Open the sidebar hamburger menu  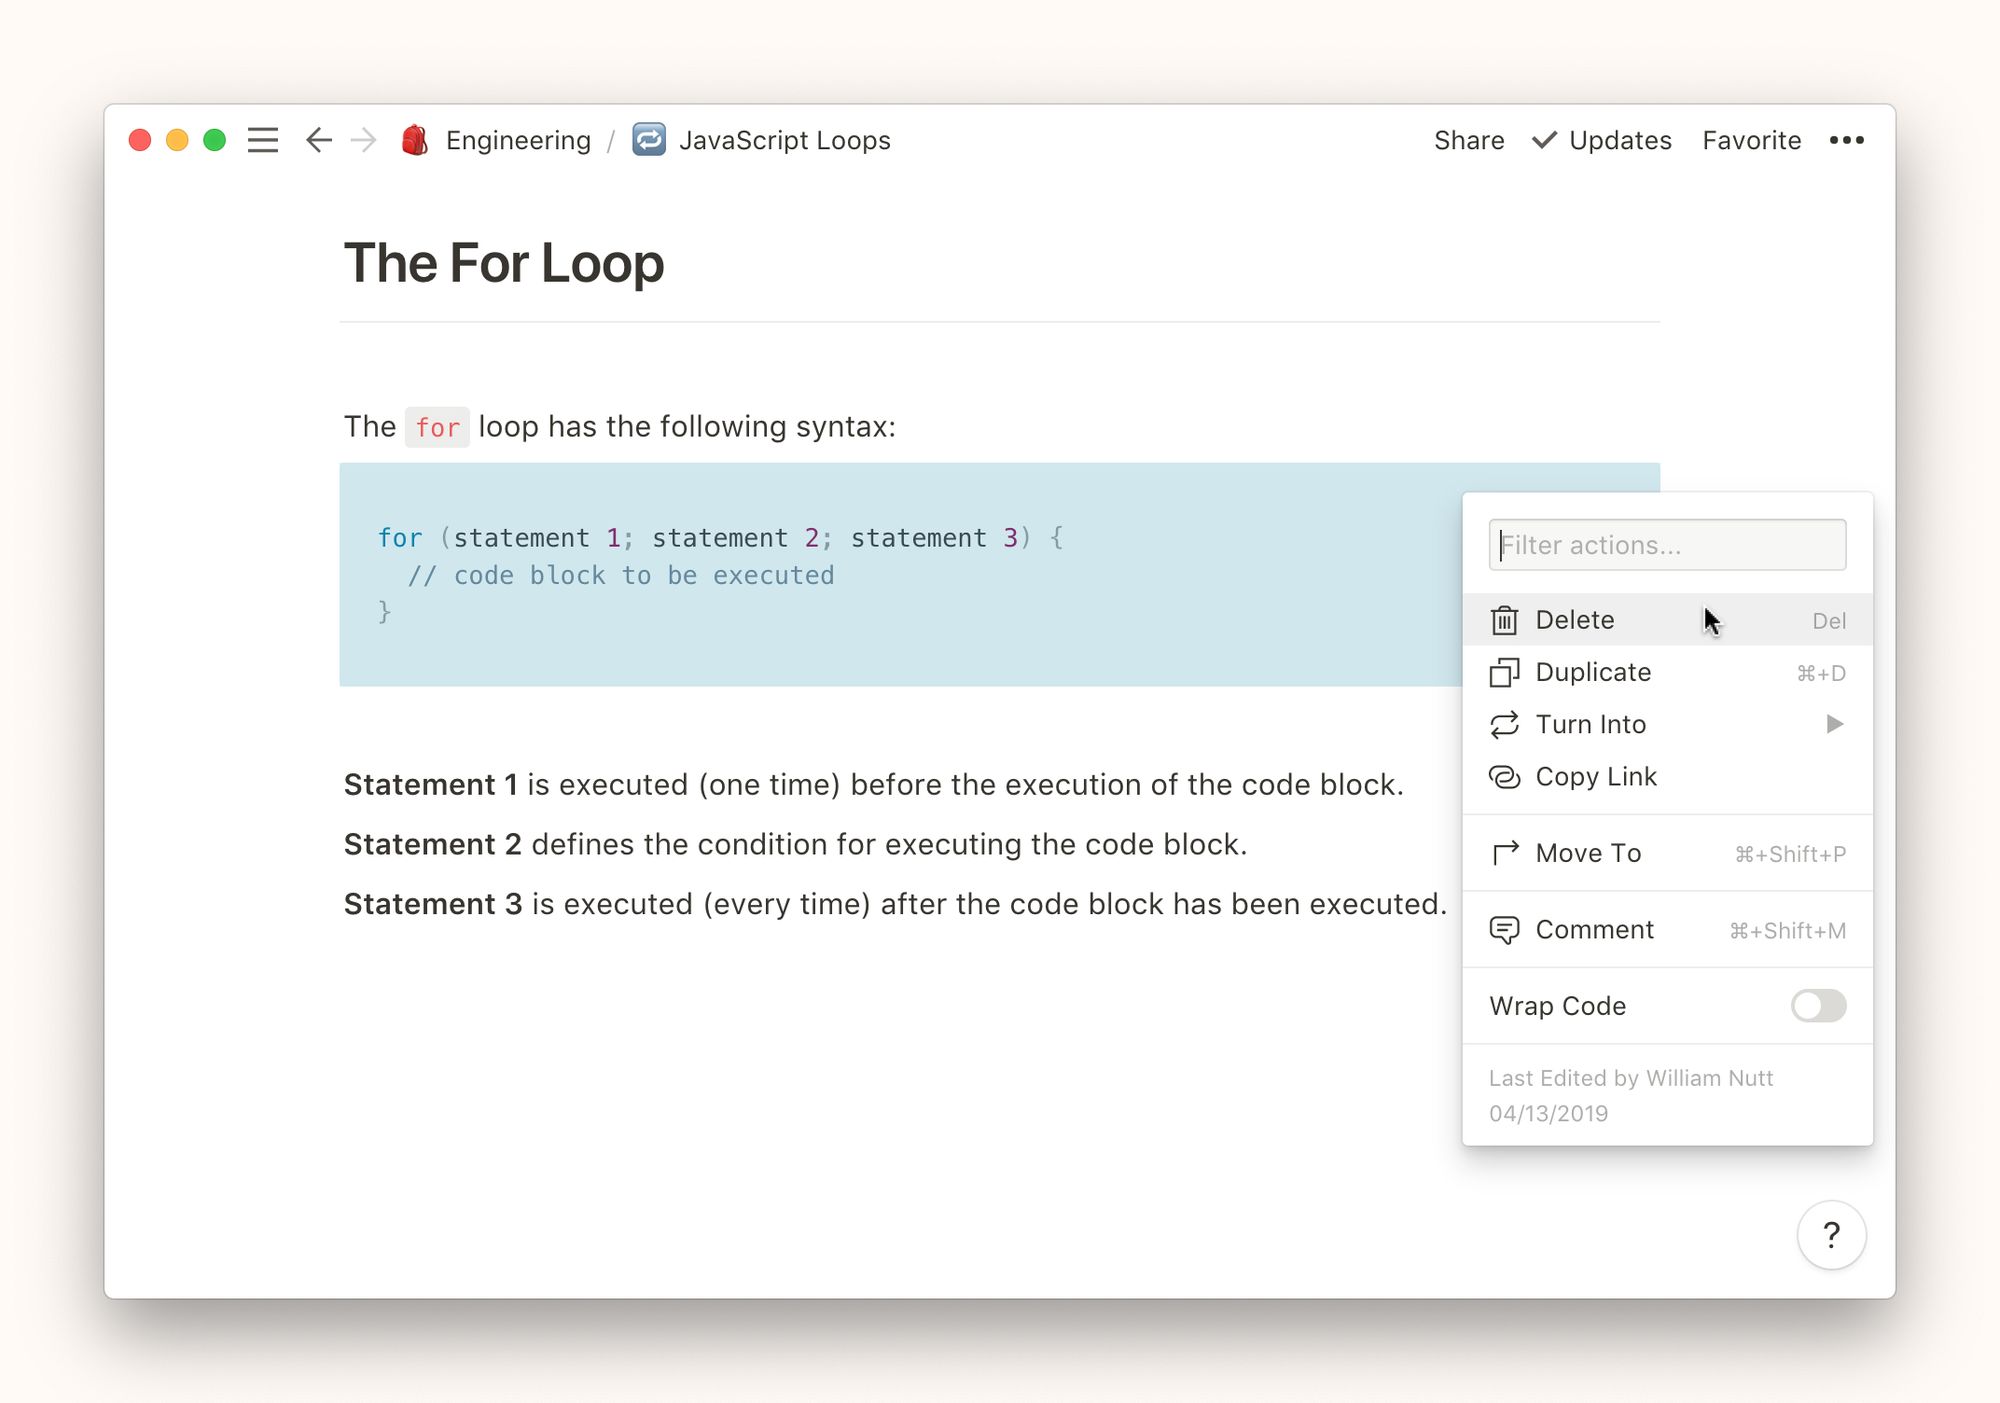263,140
